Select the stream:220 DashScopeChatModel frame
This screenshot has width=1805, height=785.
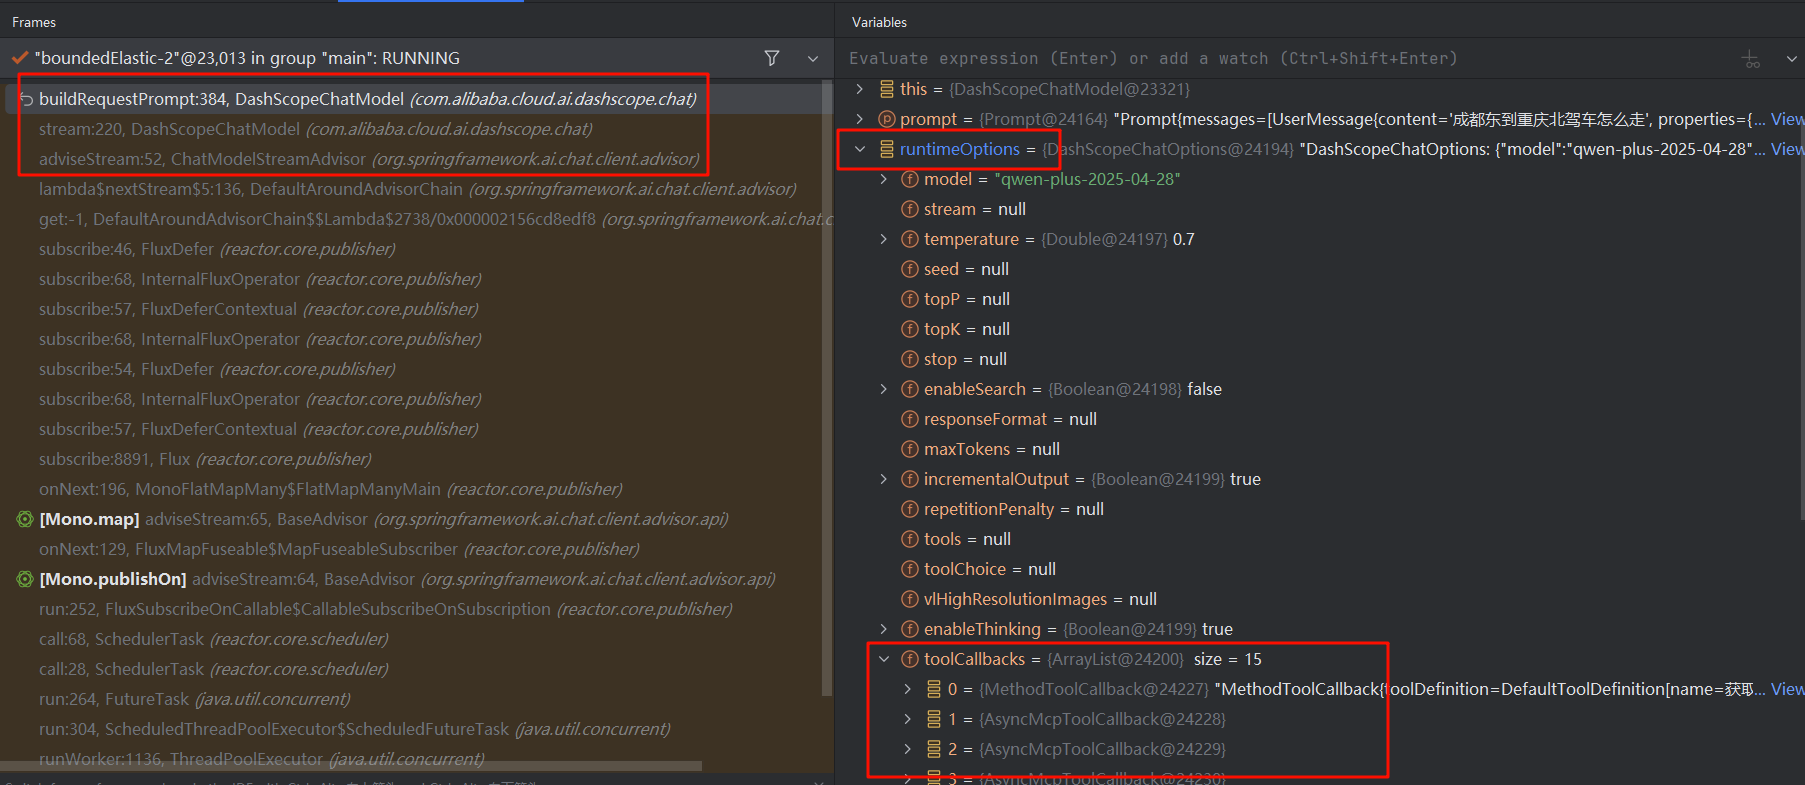pyautogui.click(x=315, y=129)
